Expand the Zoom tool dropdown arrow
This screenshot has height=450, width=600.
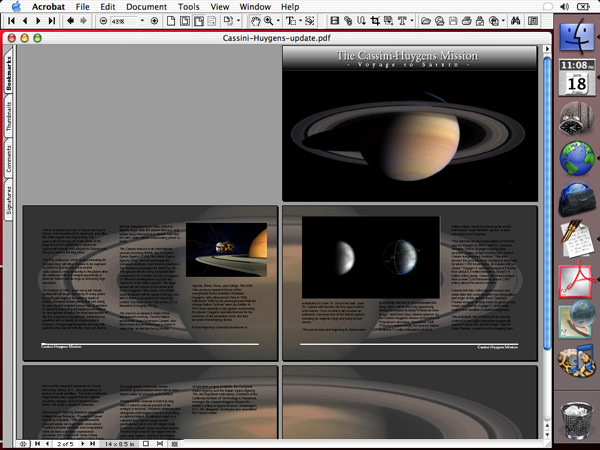click(x=278, y=21)
